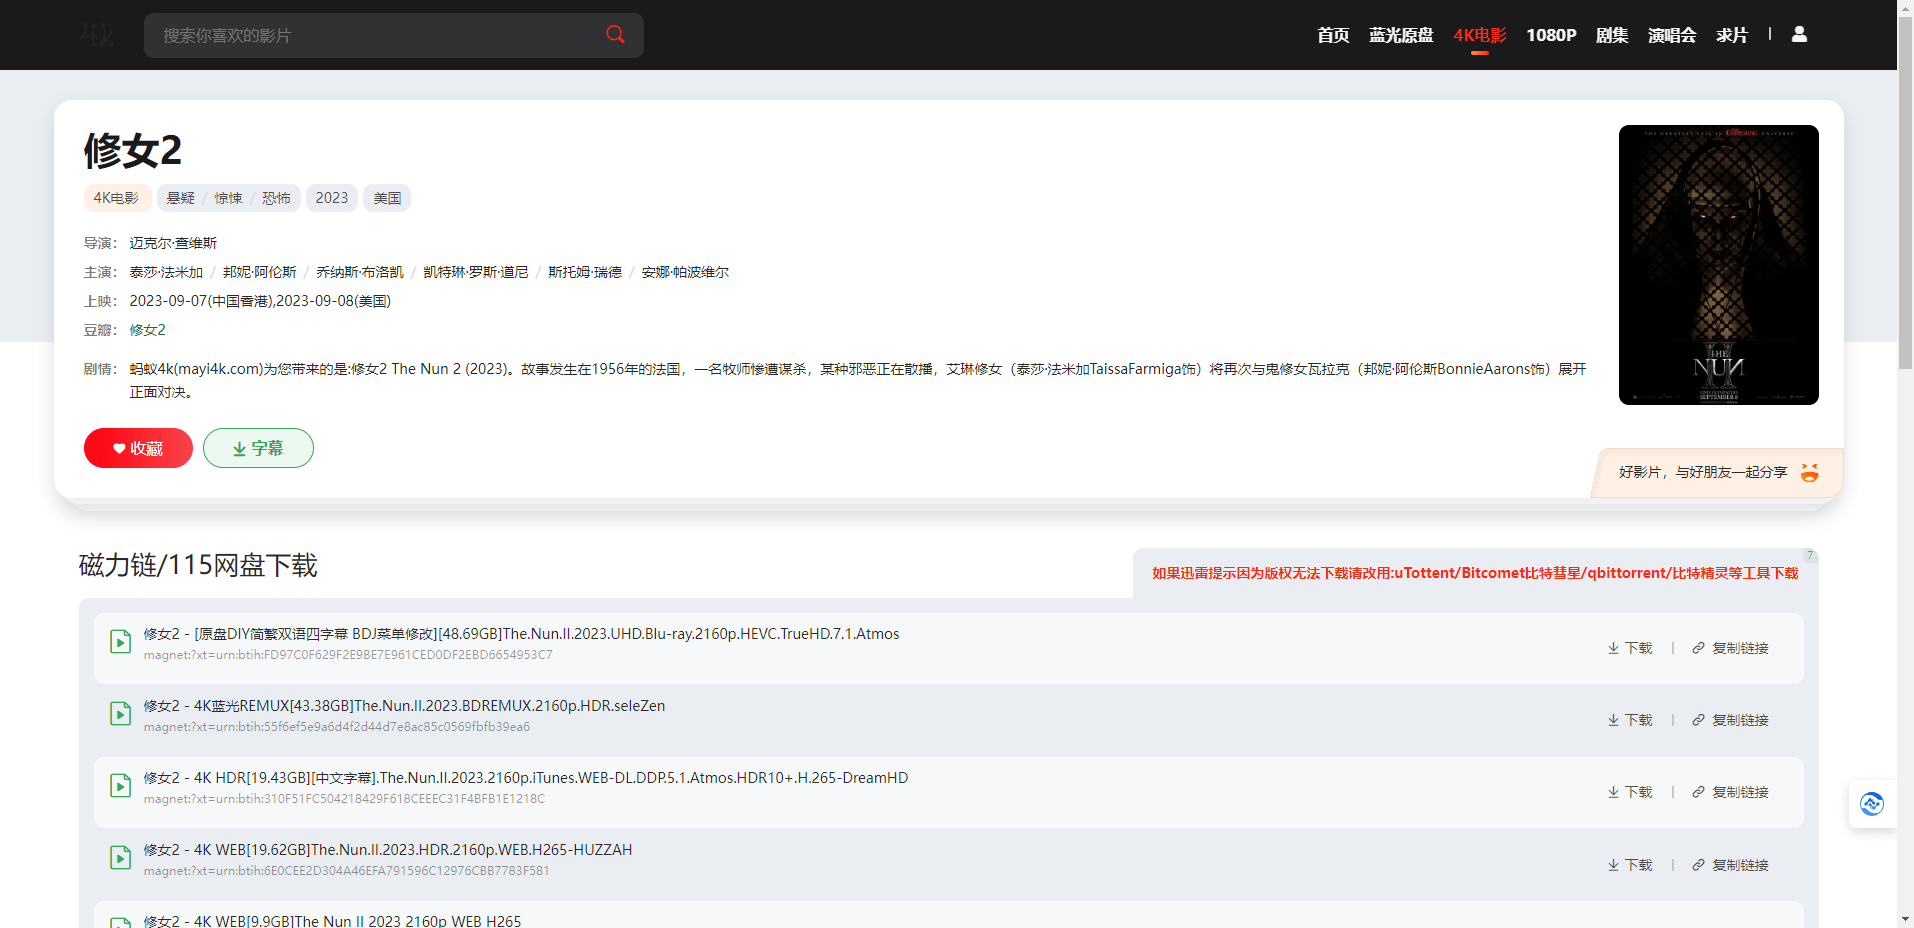Click the 收藏 button

138,448
